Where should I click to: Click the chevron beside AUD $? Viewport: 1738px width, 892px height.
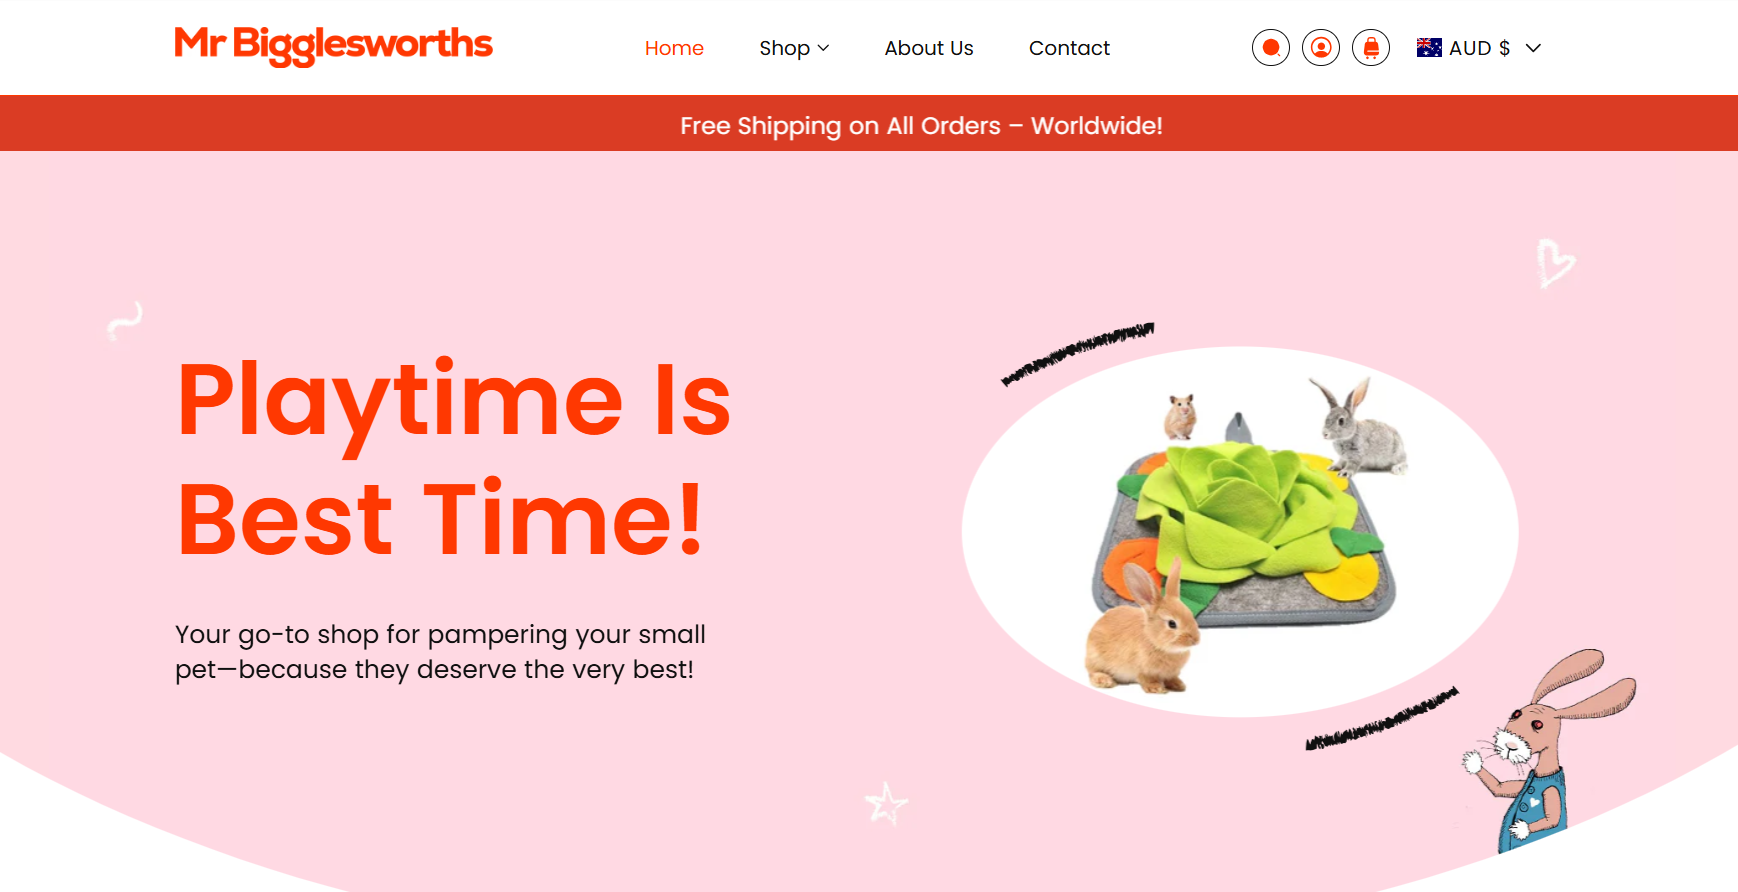tap(1533, 48)
